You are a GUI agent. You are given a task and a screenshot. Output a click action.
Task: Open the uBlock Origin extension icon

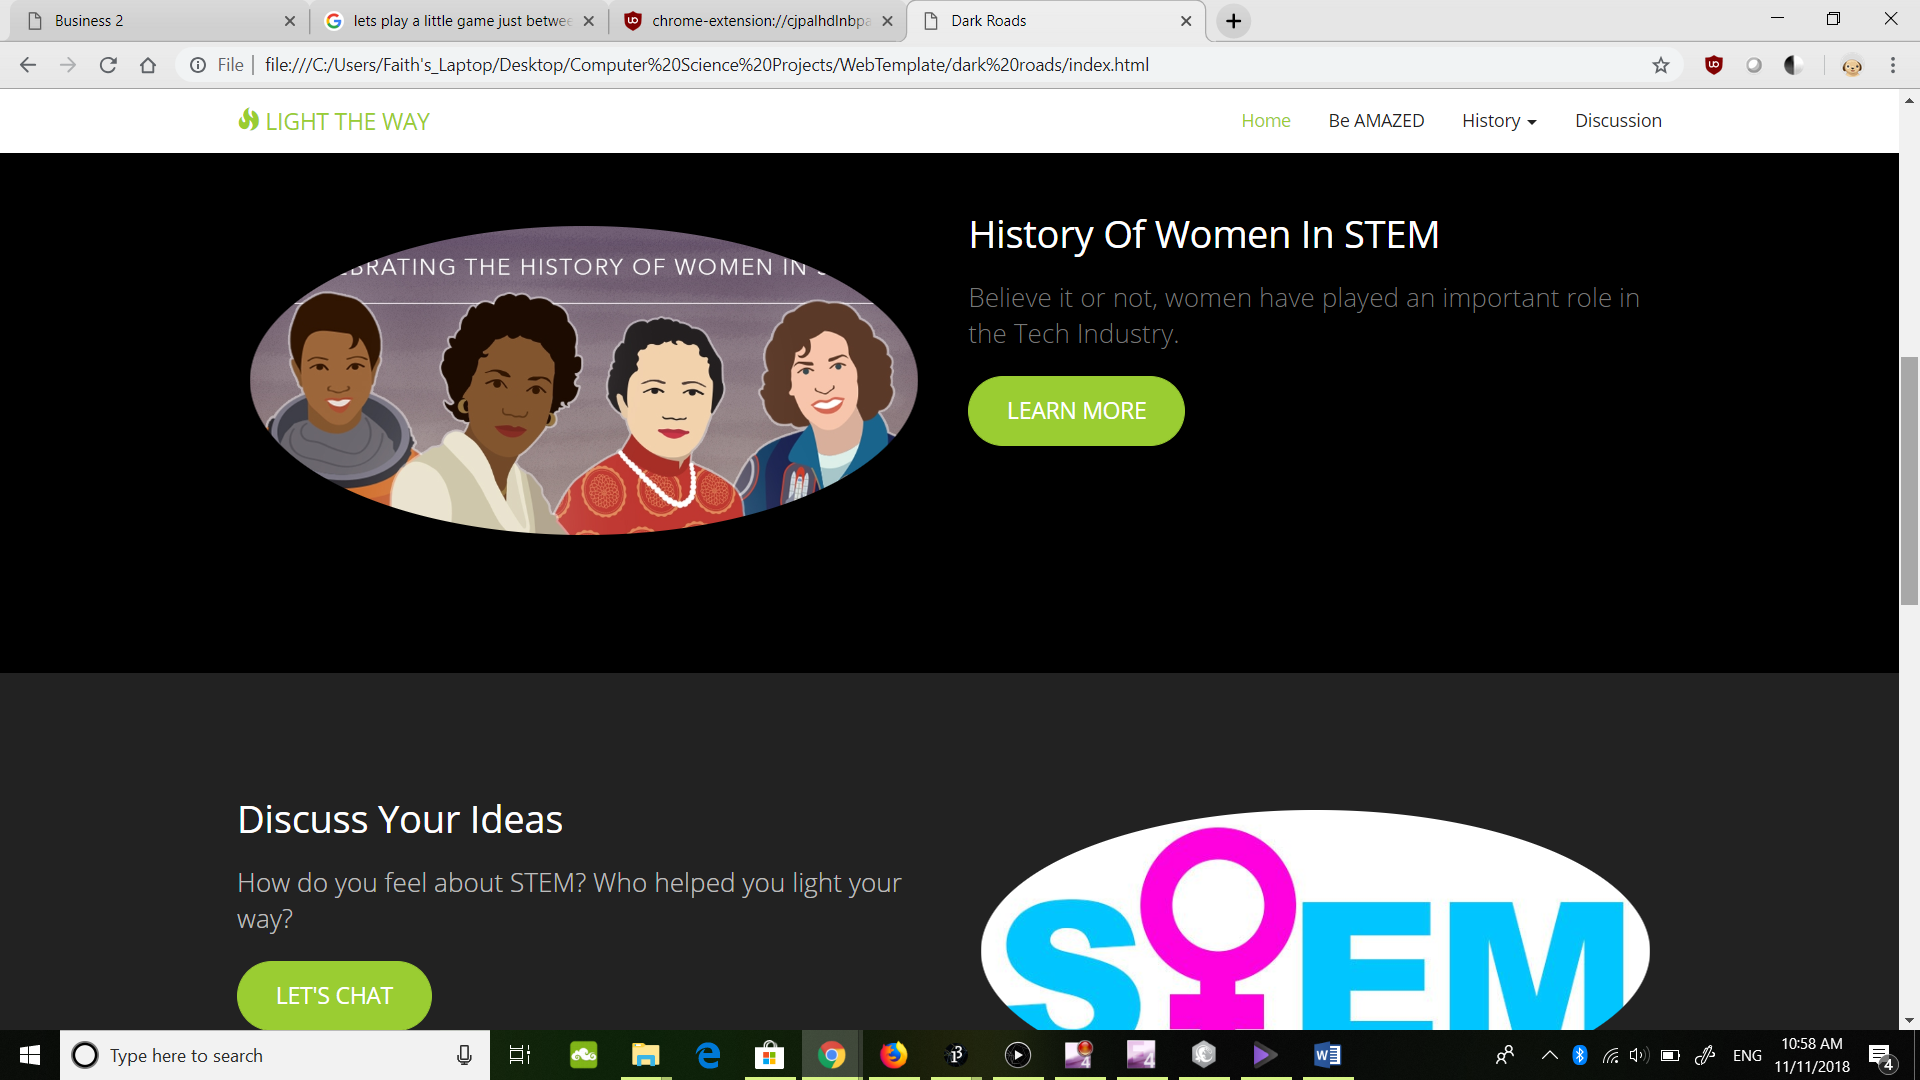point(1714,65)
